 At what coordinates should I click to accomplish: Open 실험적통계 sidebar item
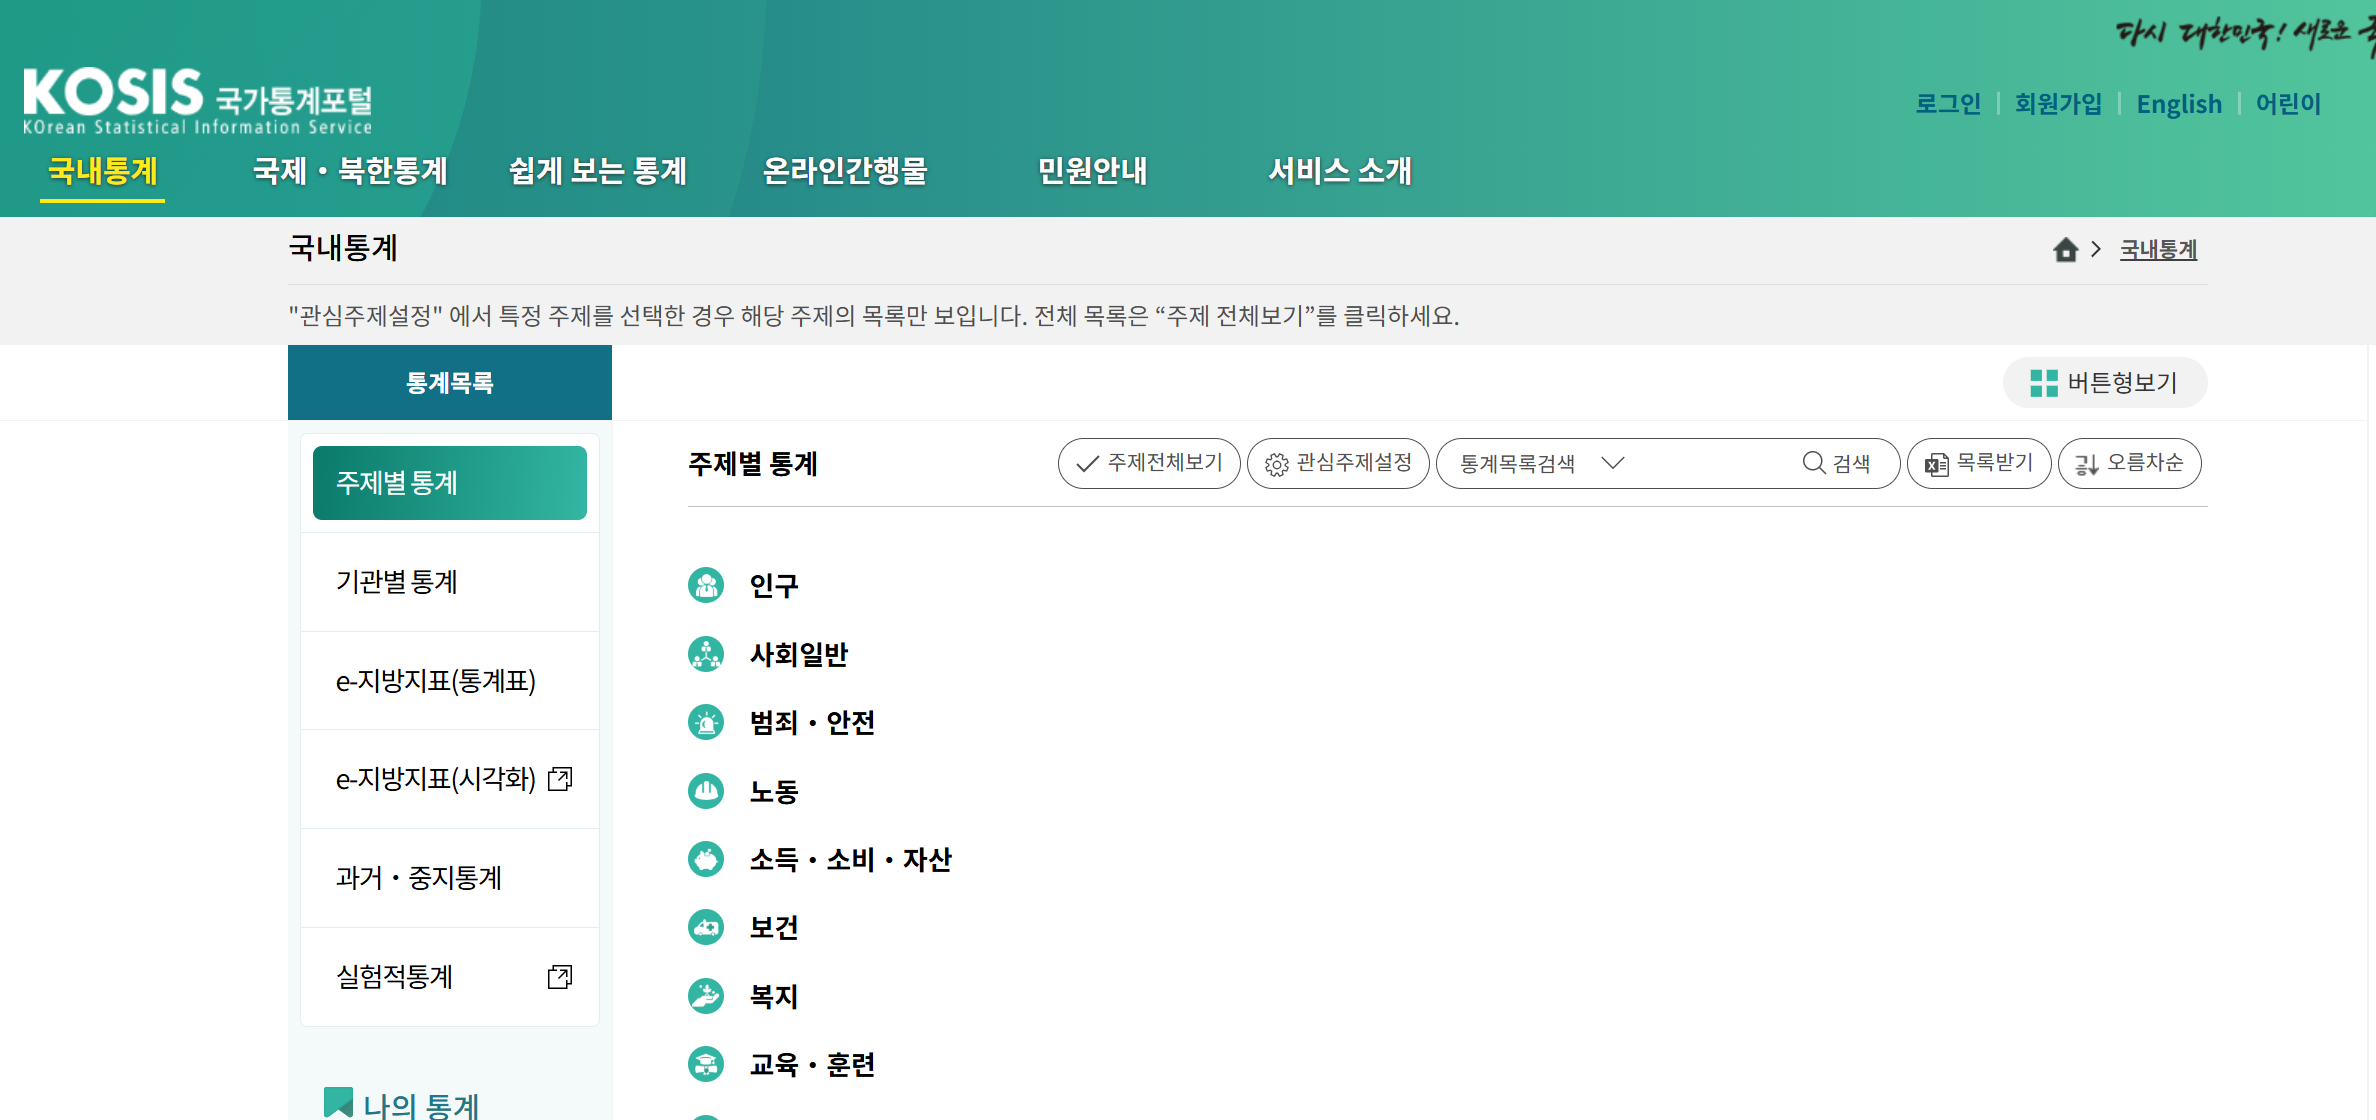click(450, 977)
